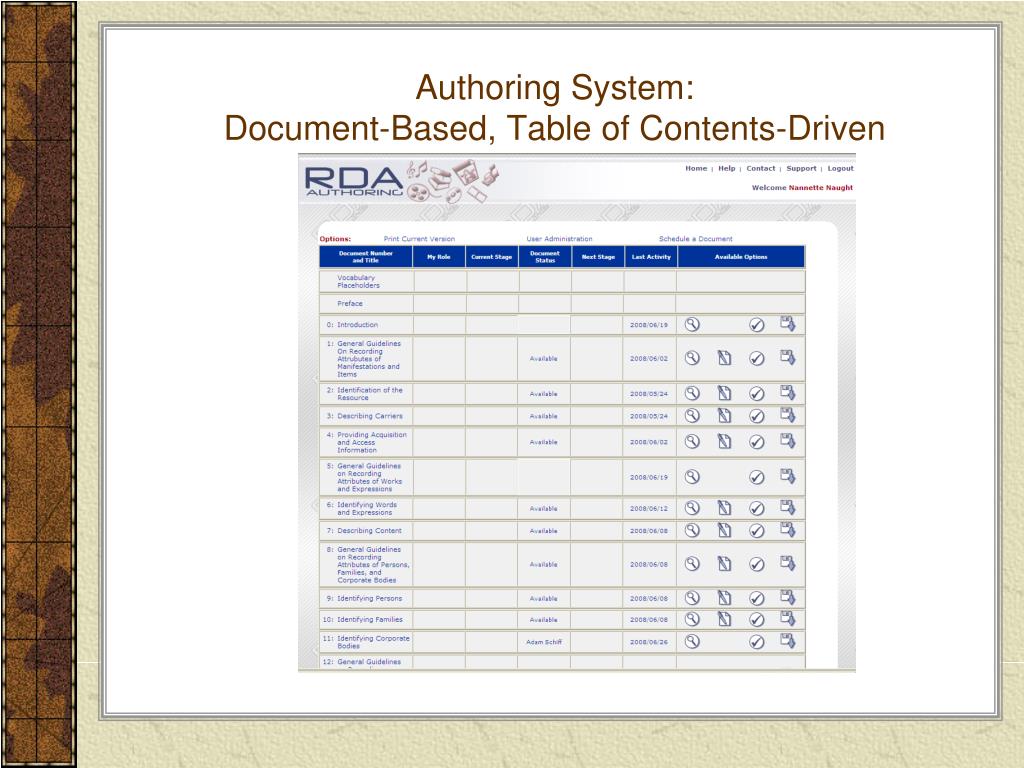Screen dimensions: 1024x768
Task: Click the edit document icon for Identifying Families
Action: tap(724, 619)
